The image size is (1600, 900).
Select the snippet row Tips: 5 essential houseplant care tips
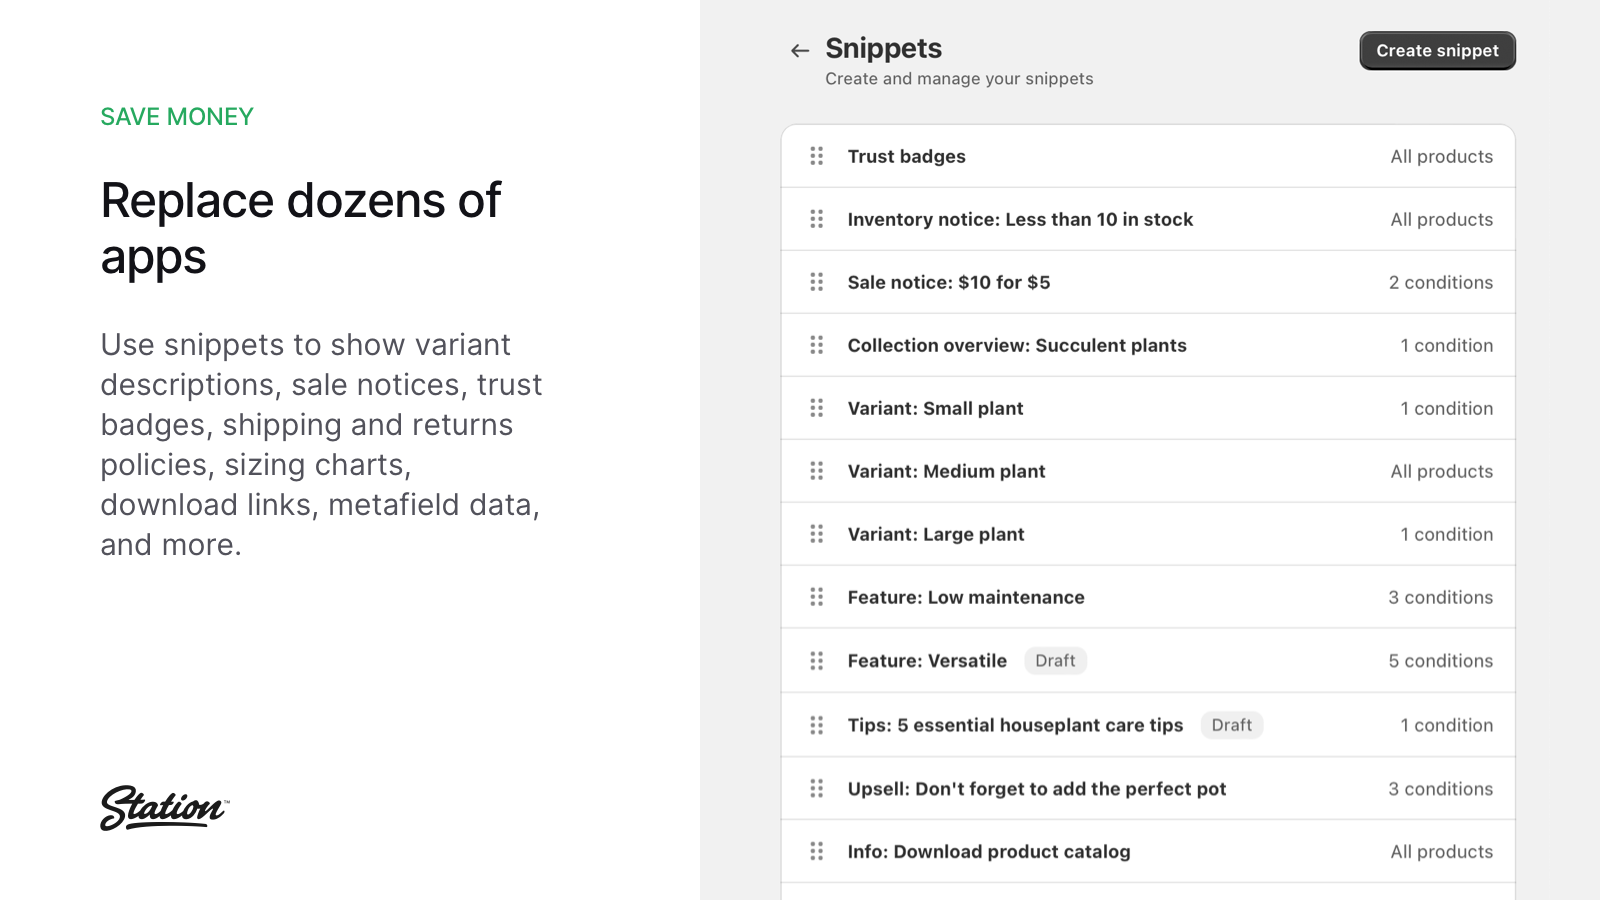1014,725
